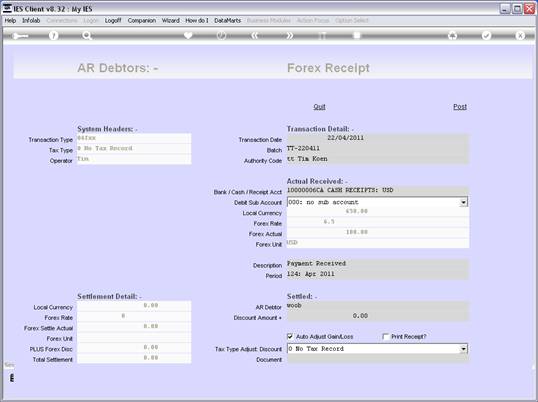
Task: Go forward with the double-right arrow icon
Action: pyautogui.click(x=289, y=36)
